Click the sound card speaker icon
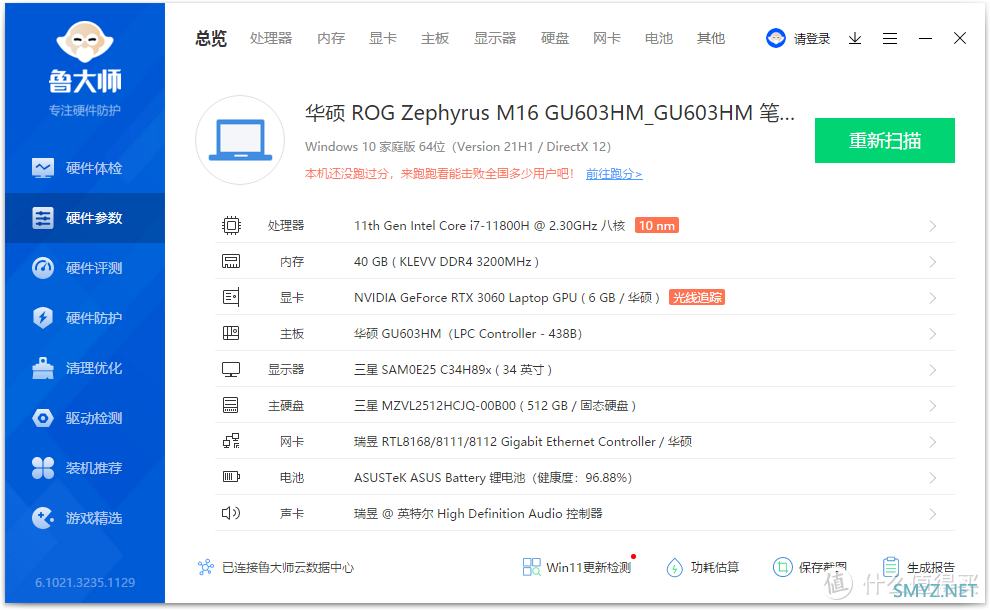Image resolution: width=990 pixels, height=610 pixels. click(x=231, y=513)
